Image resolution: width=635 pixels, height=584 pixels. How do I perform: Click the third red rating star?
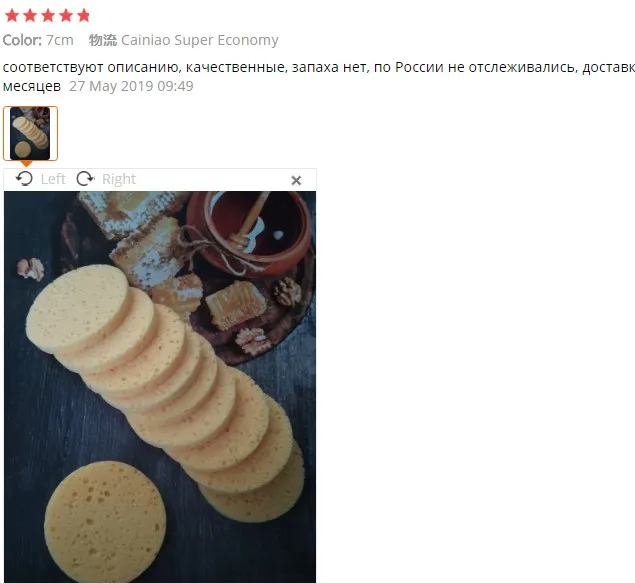pos(48,15)
